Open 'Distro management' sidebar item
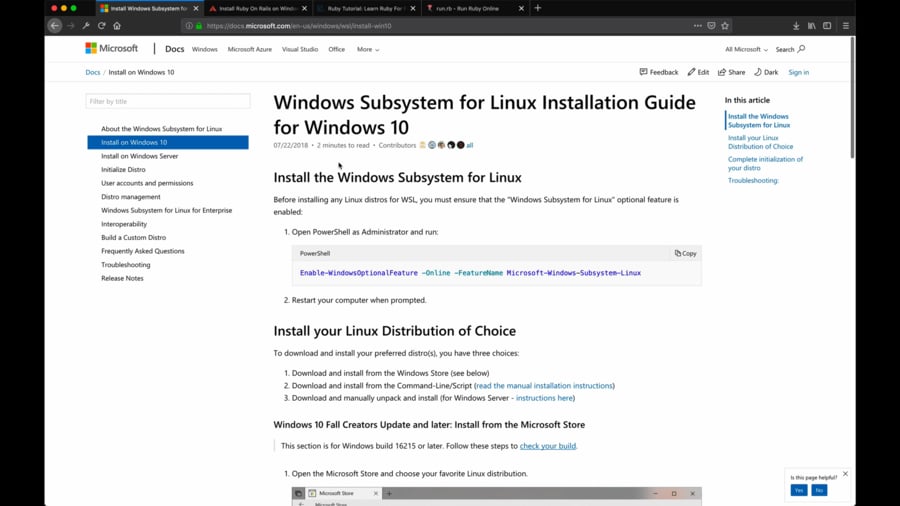900x506 pixels. [x=130, y=197]
